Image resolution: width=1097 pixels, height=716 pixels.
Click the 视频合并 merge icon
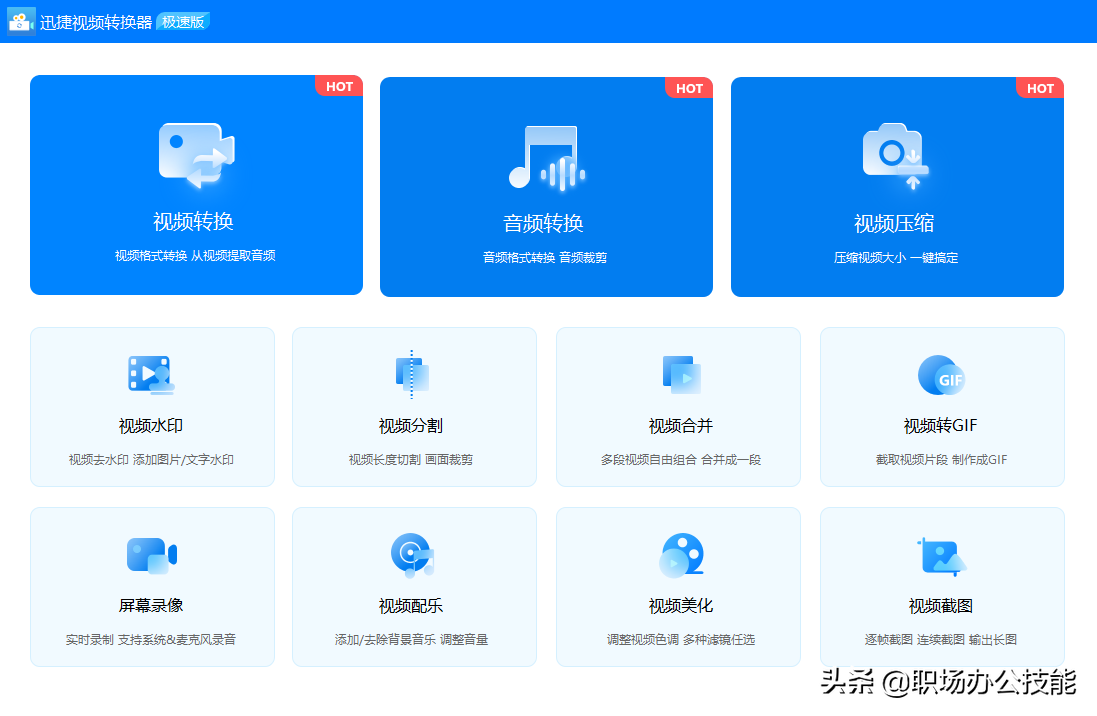tap(681, 374)
